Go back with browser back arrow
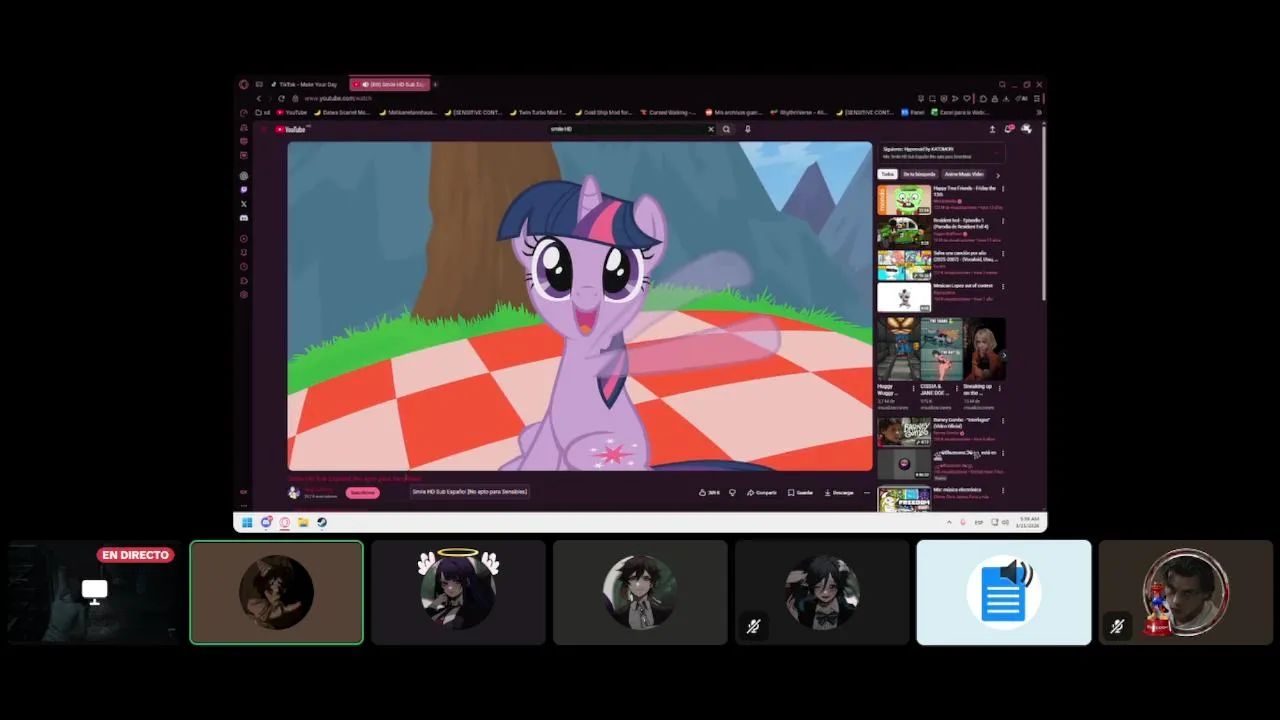Screen dimensions: 1280x720 pos(259,98)
